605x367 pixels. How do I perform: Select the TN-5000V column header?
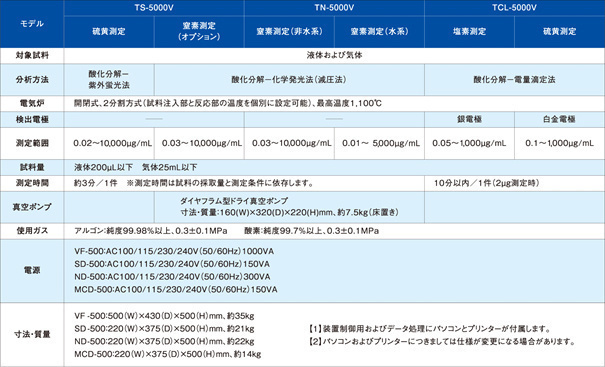pyautogui.click(x=334, y=8)
